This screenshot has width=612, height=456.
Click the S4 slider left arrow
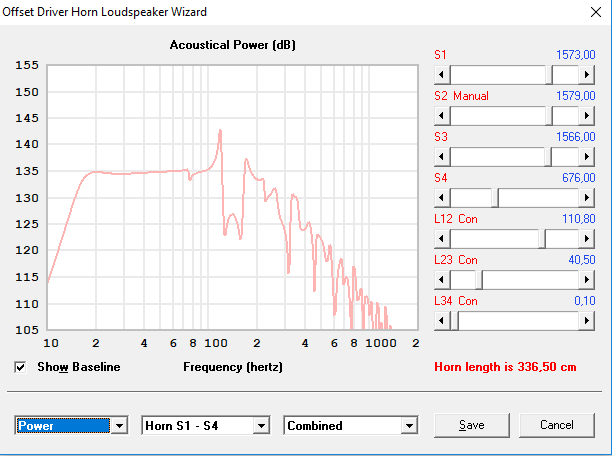[442, 198]
